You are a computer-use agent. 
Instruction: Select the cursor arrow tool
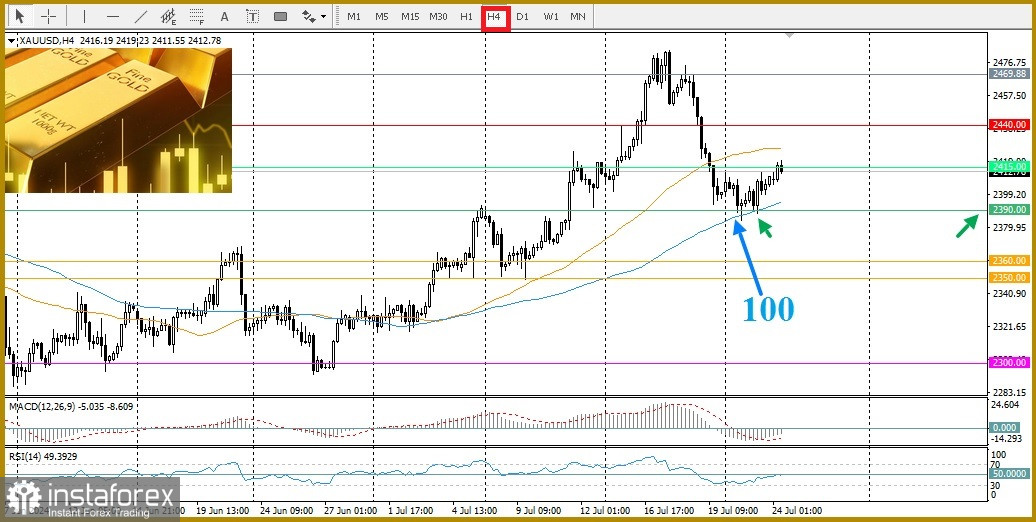coord(20,16)
